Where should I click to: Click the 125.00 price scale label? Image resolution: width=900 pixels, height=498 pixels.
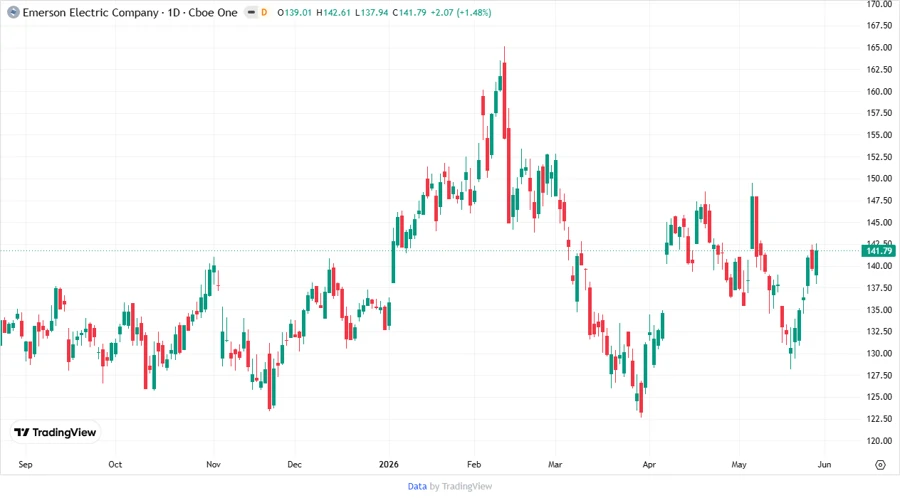click(x=879, y=397)
